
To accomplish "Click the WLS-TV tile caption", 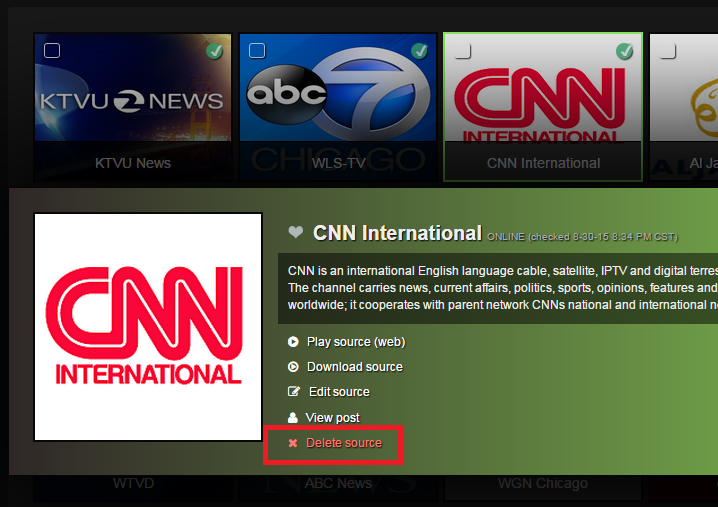I will [x=338, y=163].
